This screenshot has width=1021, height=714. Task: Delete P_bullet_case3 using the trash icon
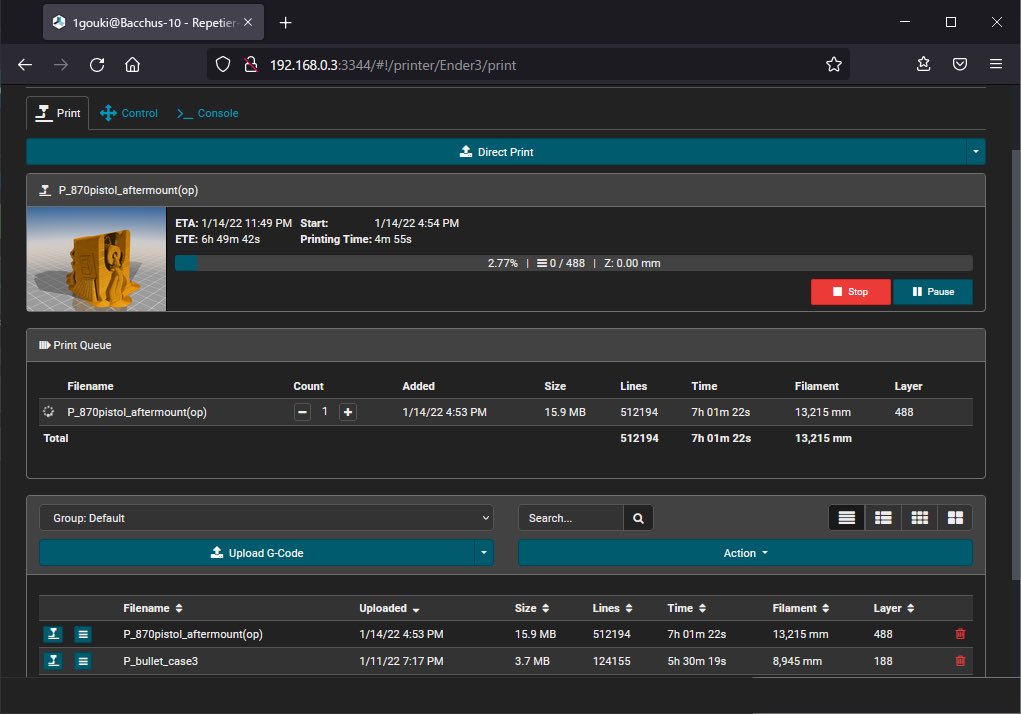point(959,661)
